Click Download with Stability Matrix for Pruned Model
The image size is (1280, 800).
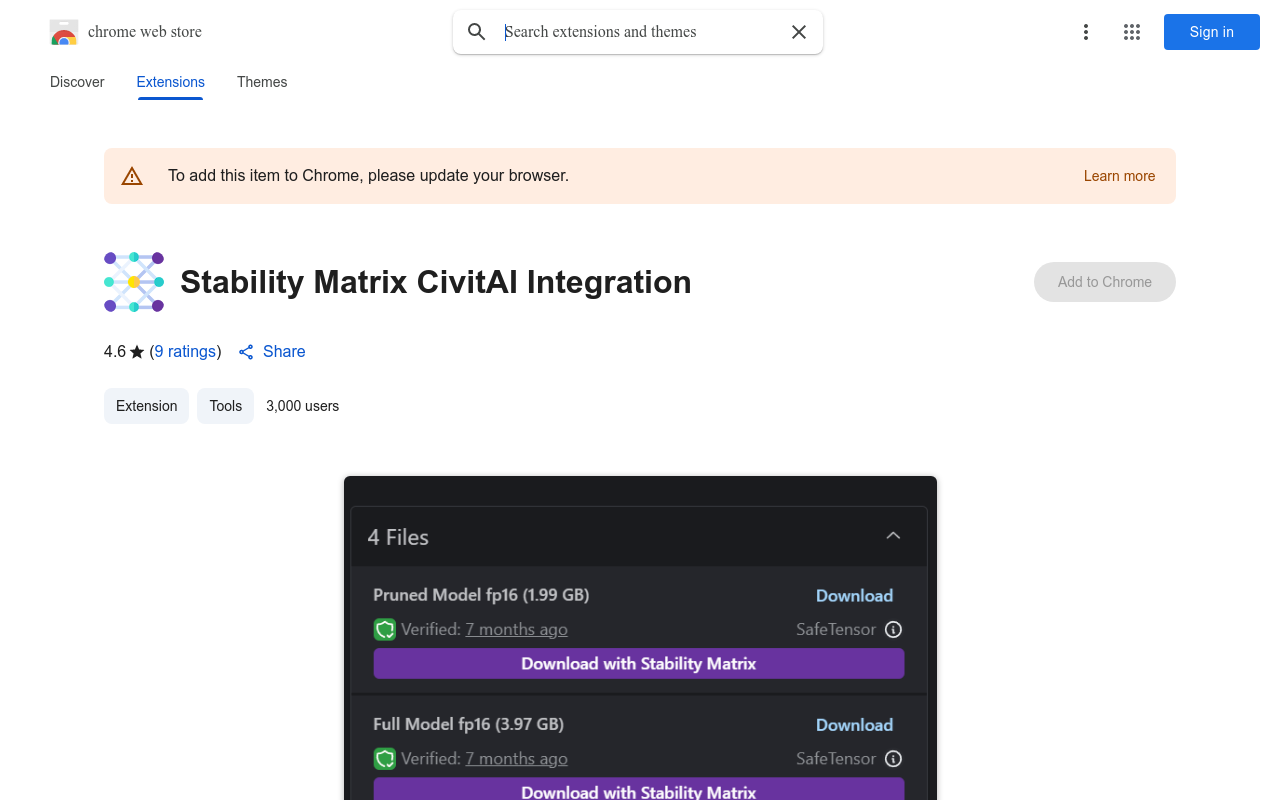click(x=639, y=664)
